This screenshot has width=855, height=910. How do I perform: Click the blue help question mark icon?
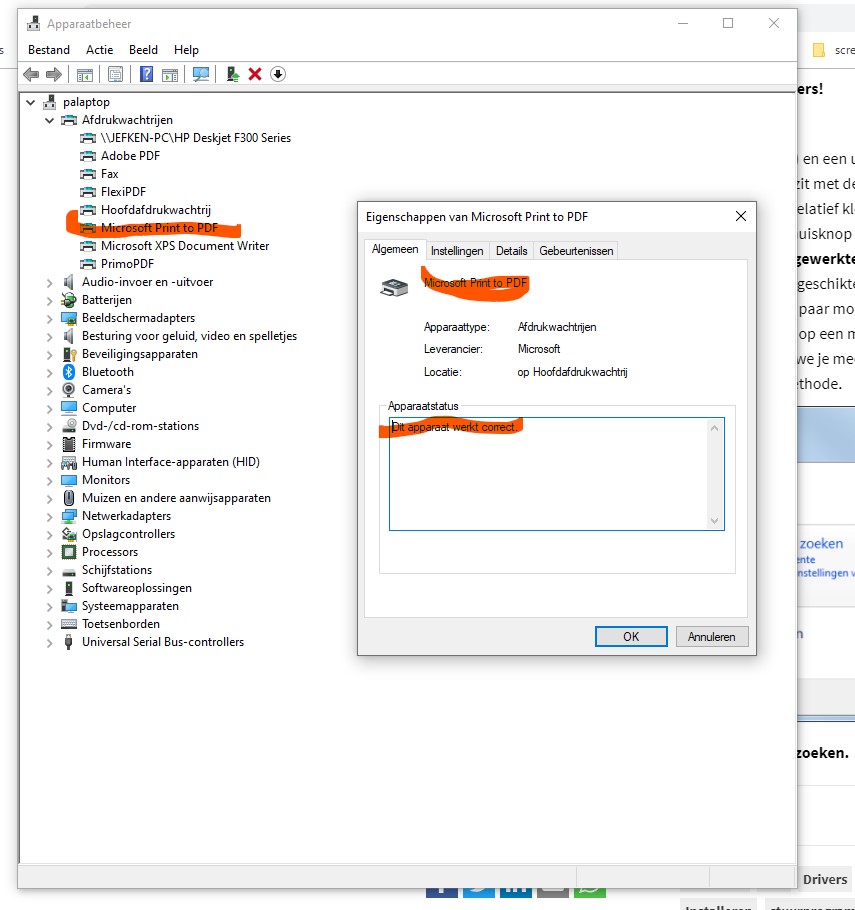click(x=146, y=74)
